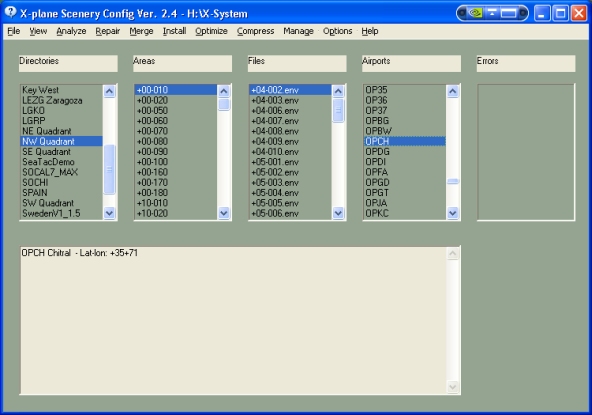The height and width of the screenshot is (415, 592).
Task: Open the Options menu
Action: click(337, 31)
